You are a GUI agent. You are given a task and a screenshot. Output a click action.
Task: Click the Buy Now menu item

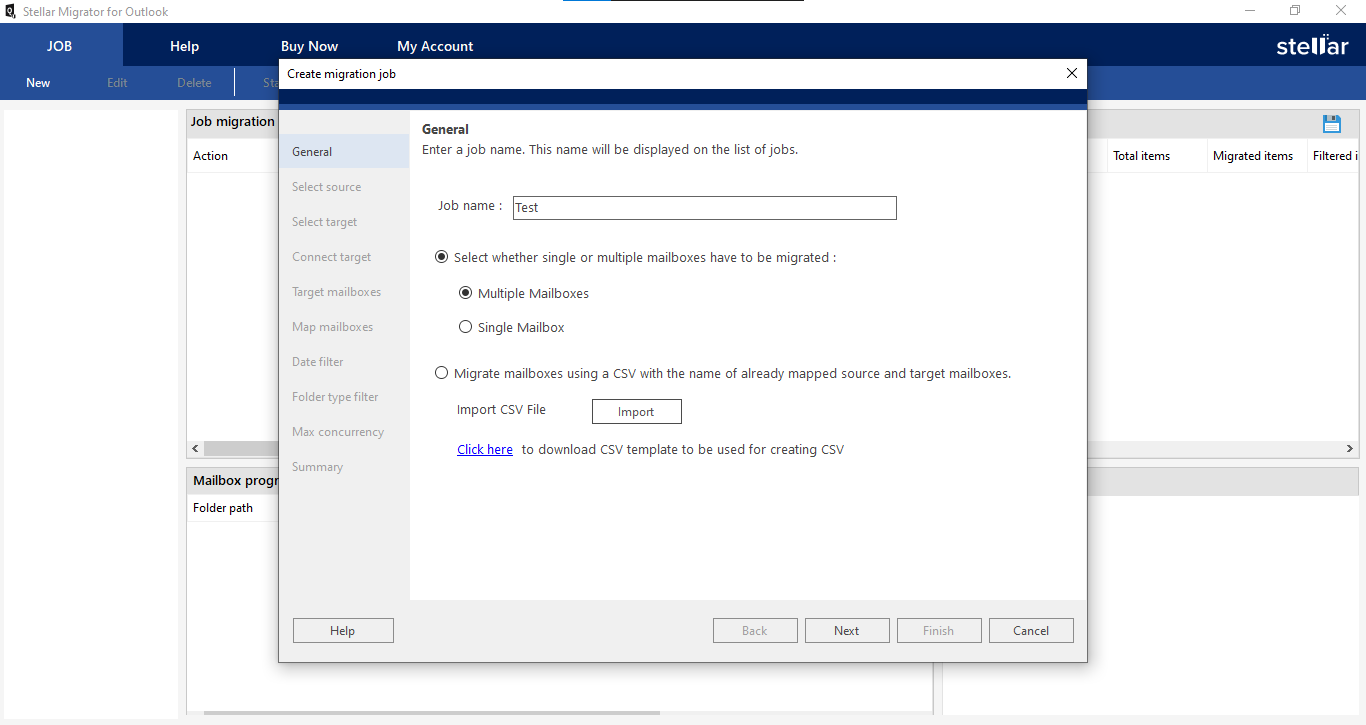pos(309,45)
